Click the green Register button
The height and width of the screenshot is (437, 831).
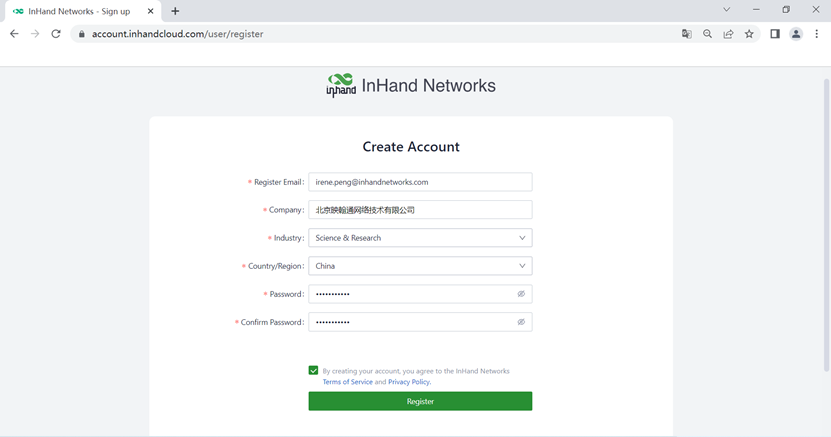coord(420,401)
